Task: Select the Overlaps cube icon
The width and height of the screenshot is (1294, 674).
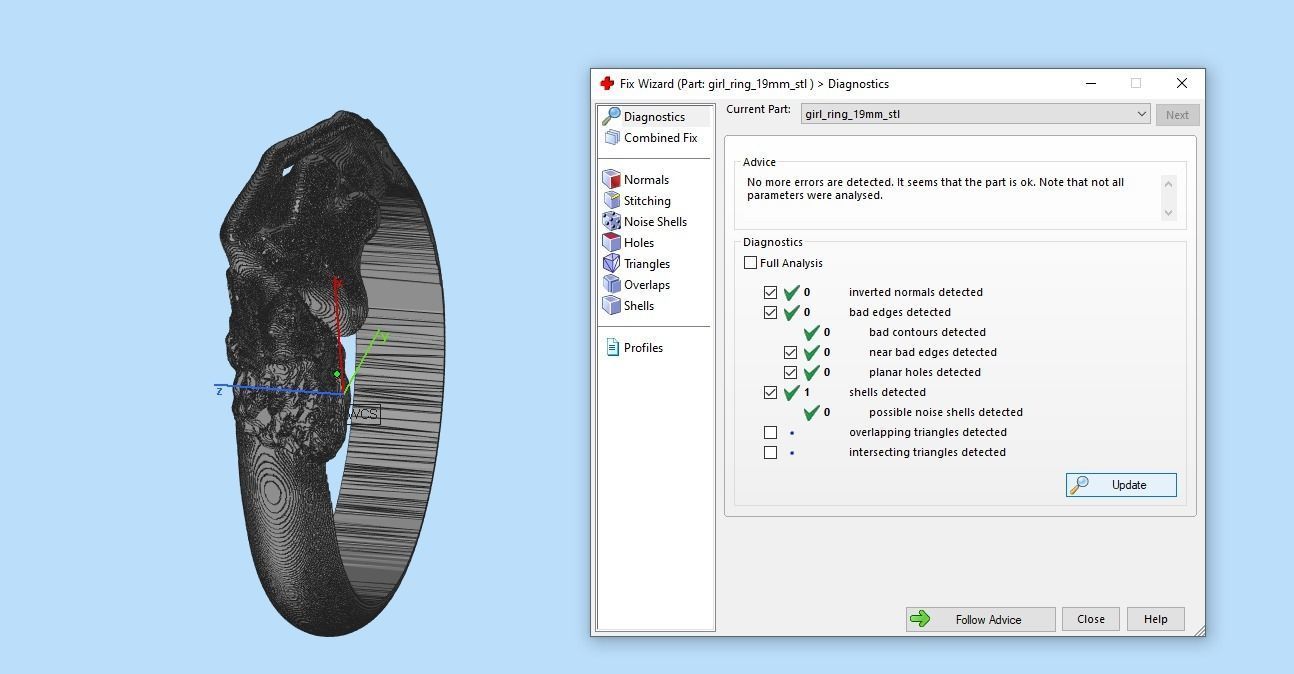Action: pyautogui.click(x=611, y=284)
